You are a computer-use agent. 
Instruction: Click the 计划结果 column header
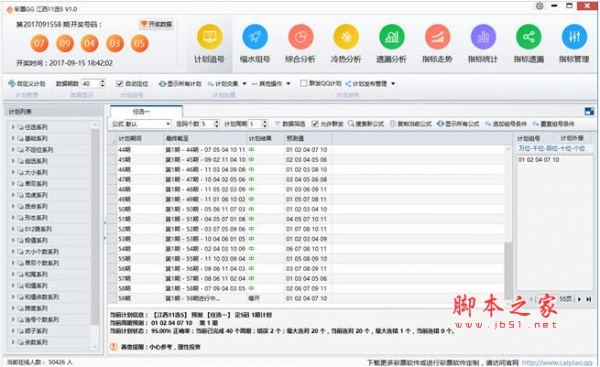coord(266,139)
